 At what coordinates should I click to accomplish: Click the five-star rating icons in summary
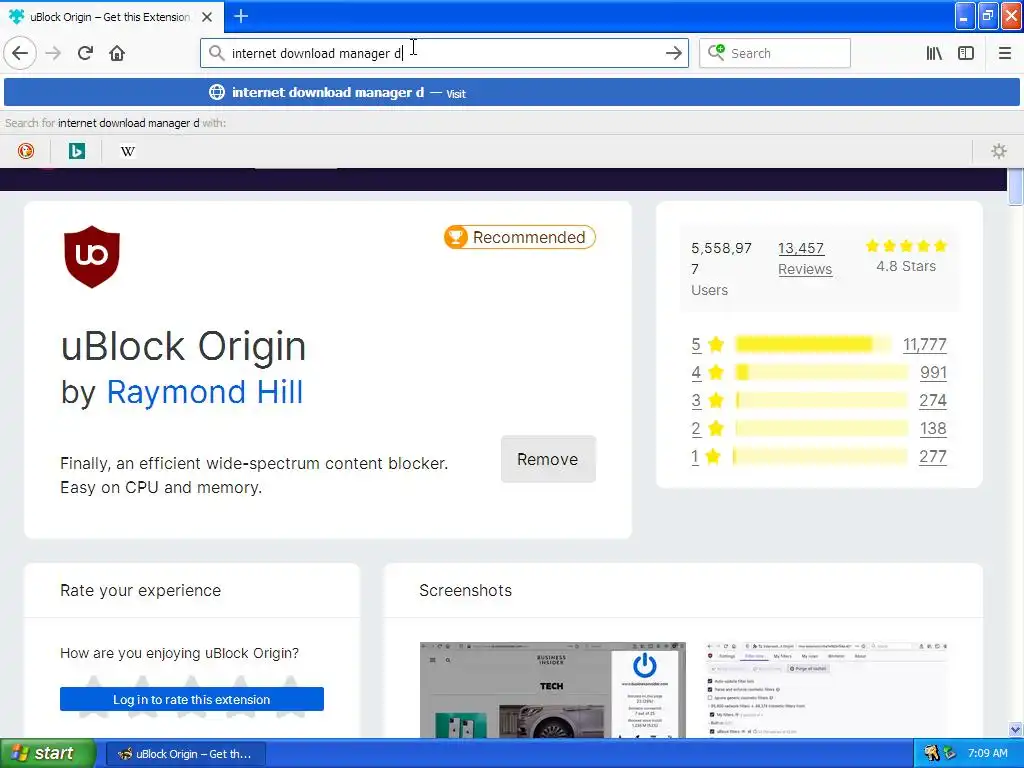(906, 246)
